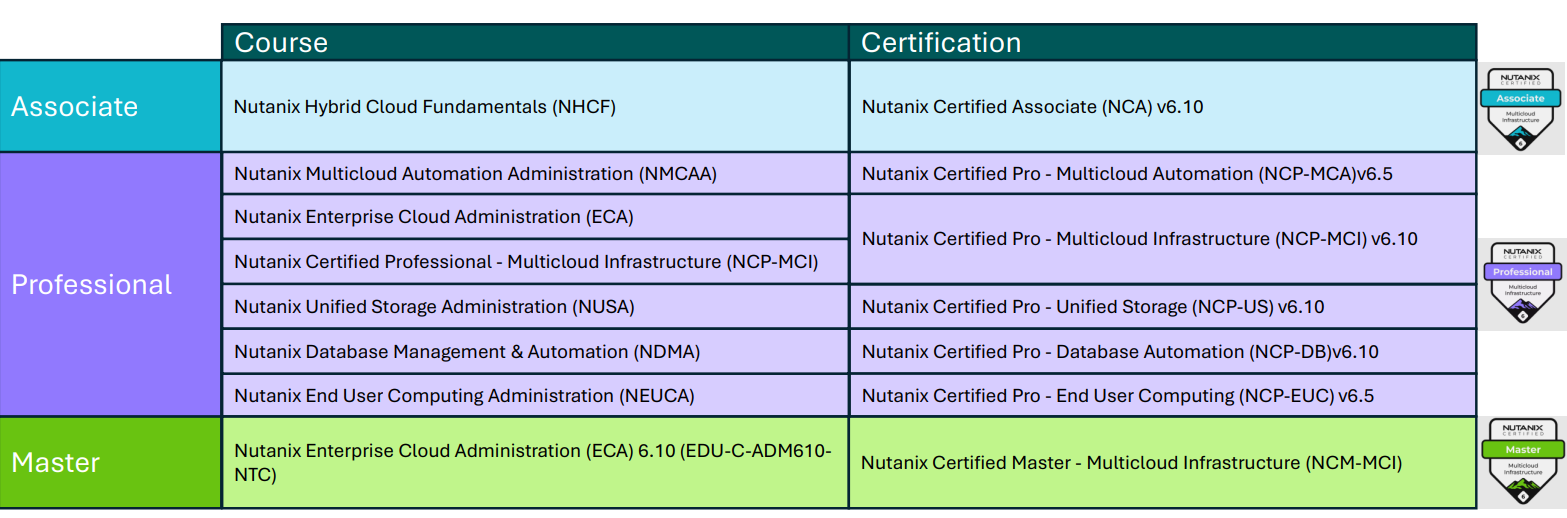Open the Unified Storage (NCP-US) v6.10 certification

[1092, 307]
